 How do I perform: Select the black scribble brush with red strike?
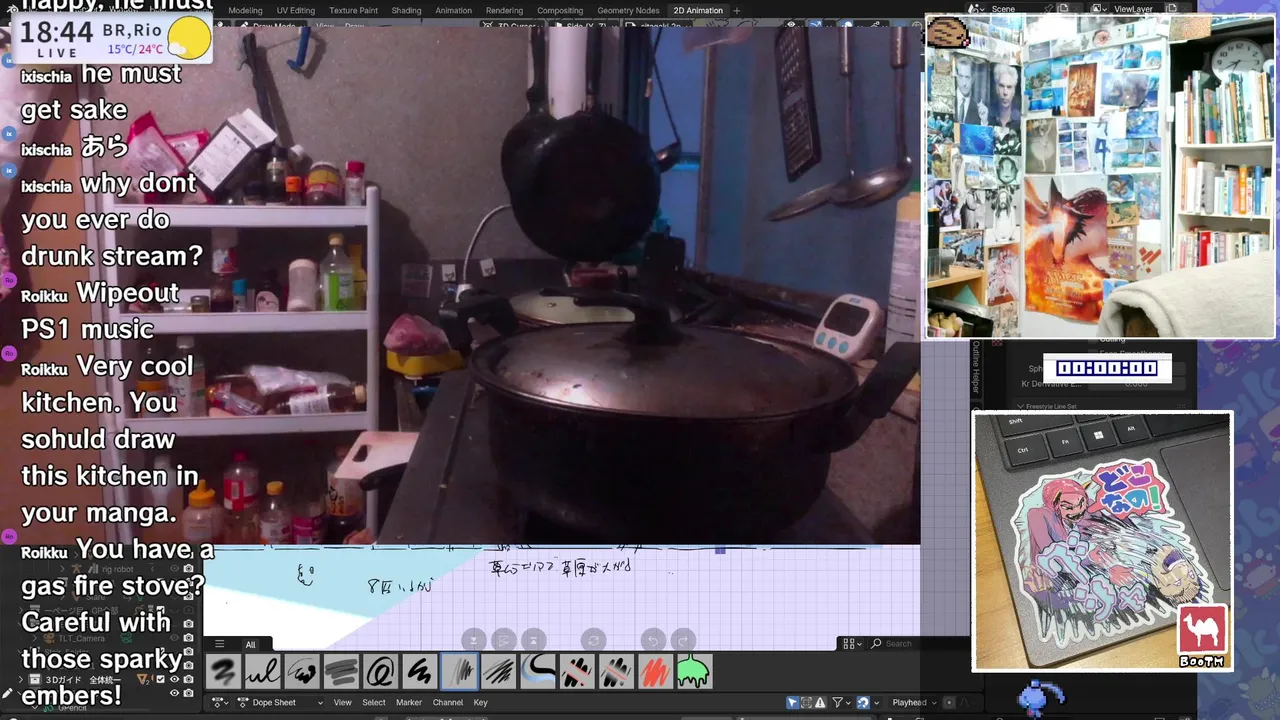[x=577, y=671]
